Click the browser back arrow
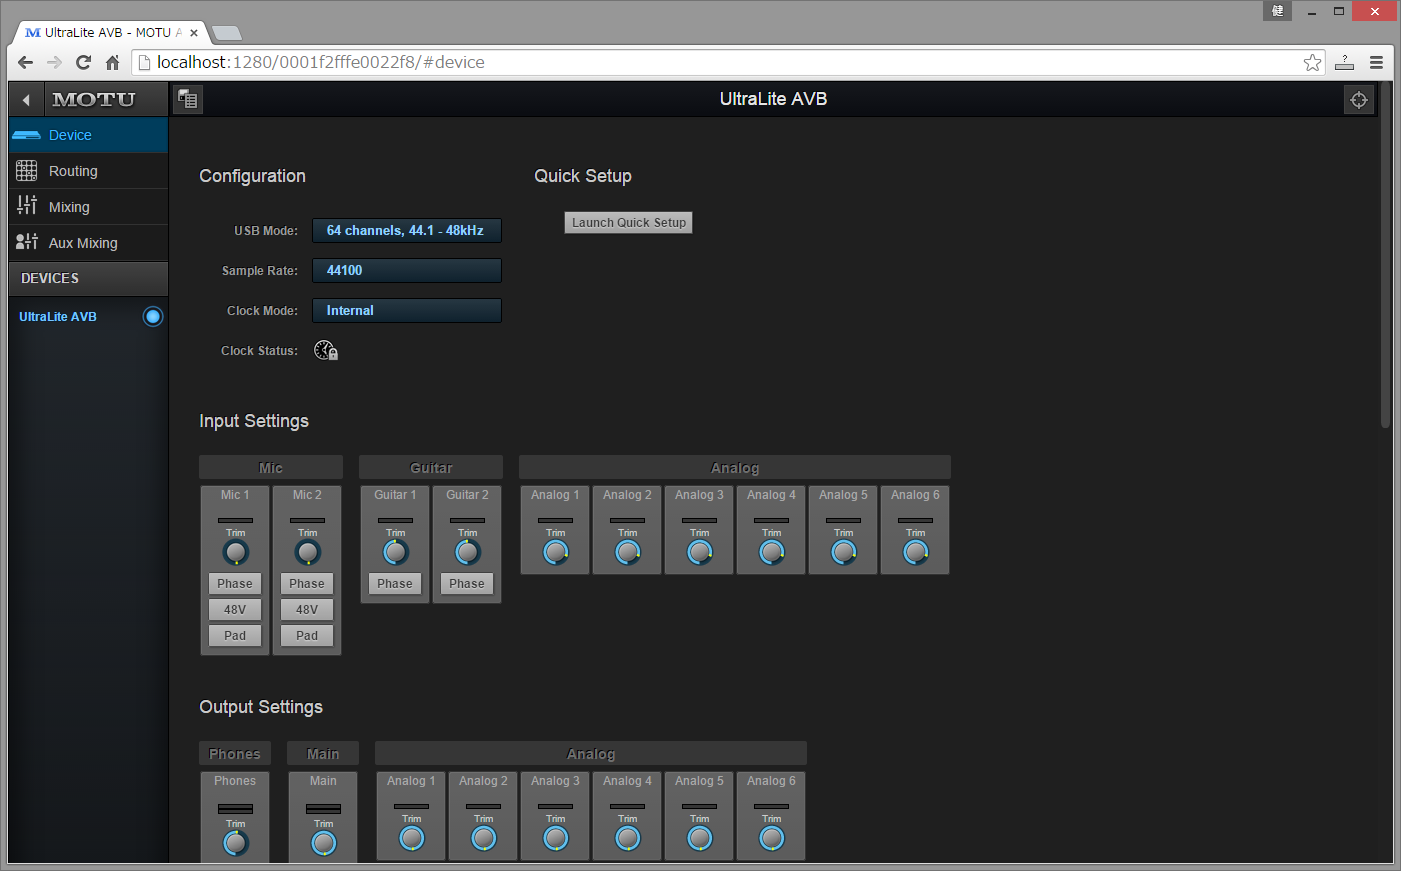This screenshot has width=1401, height=871. coord(26,62)
